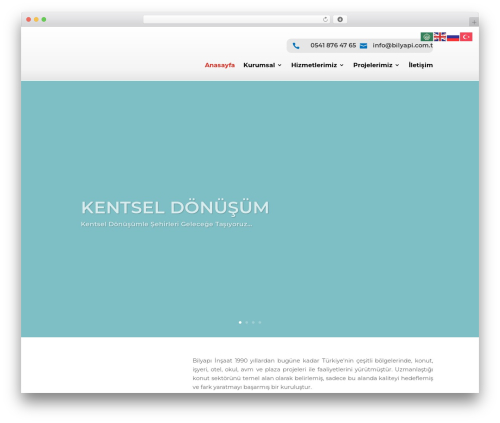Image resolution: width=500 pixels, height=423 pixels.
Task: Click the browser reader button beside address bar
Action: tap(340, 19)
